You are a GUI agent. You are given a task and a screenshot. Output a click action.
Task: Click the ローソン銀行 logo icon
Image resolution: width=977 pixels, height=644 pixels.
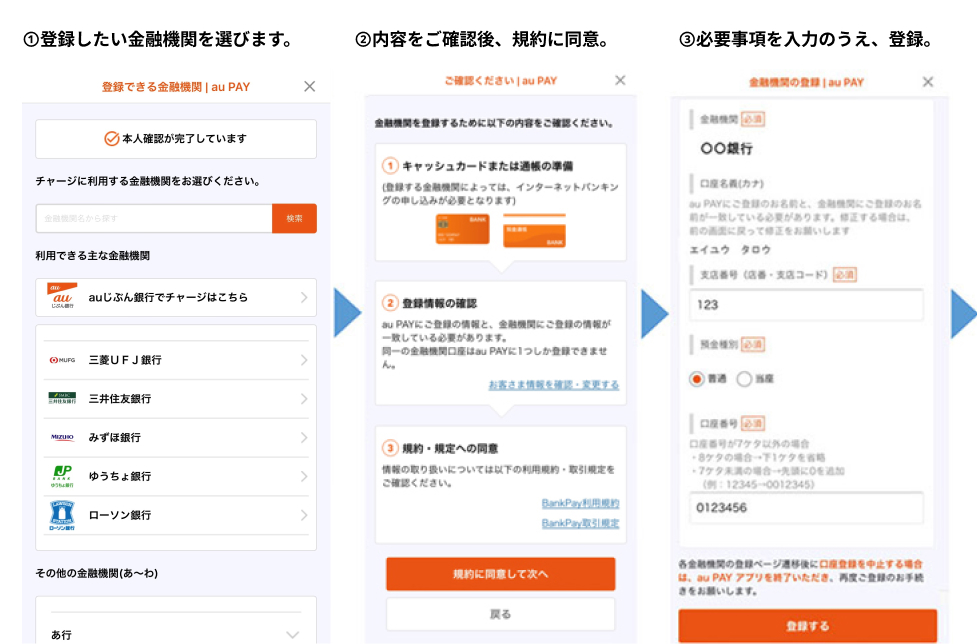pyautogui.click(x=62, y=515)
